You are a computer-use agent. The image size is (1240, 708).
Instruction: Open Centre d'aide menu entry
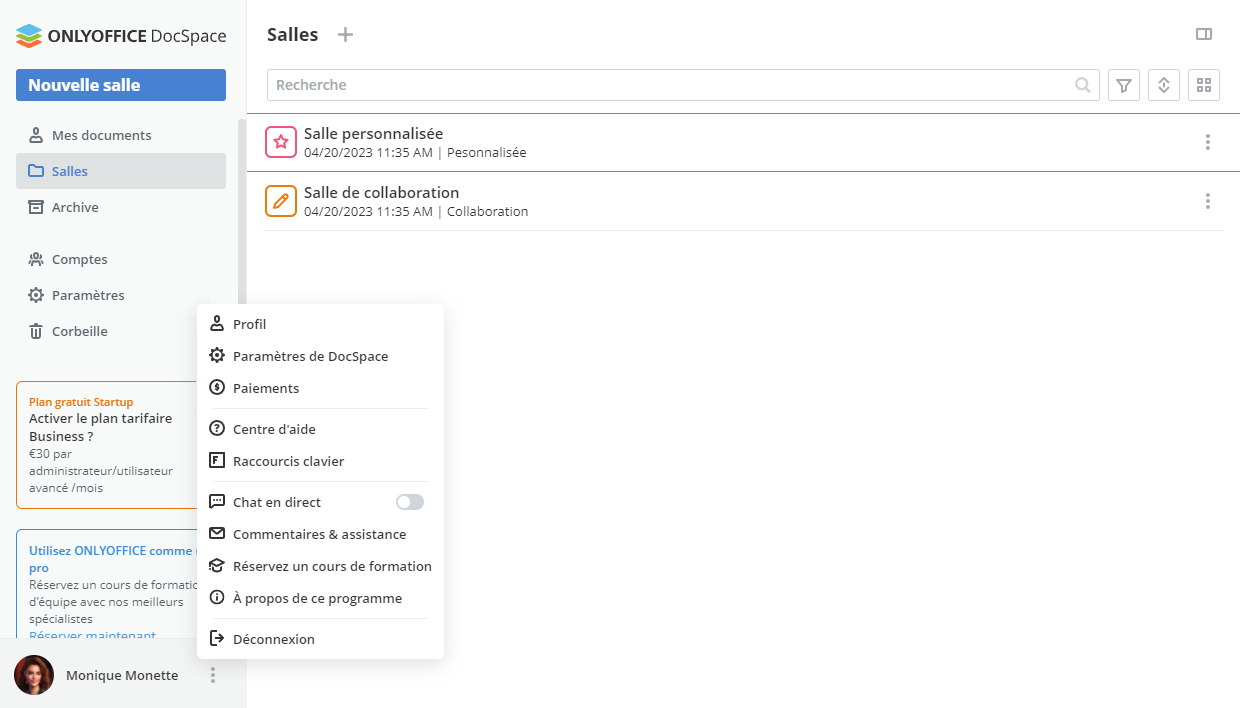point(320,429)
